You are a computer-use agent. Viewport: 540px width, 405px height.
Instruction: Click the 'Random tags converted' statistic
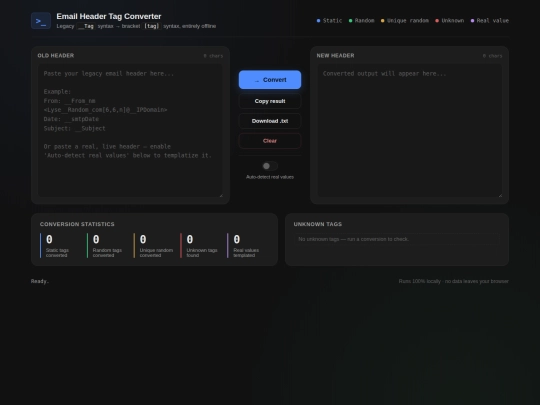107,246
